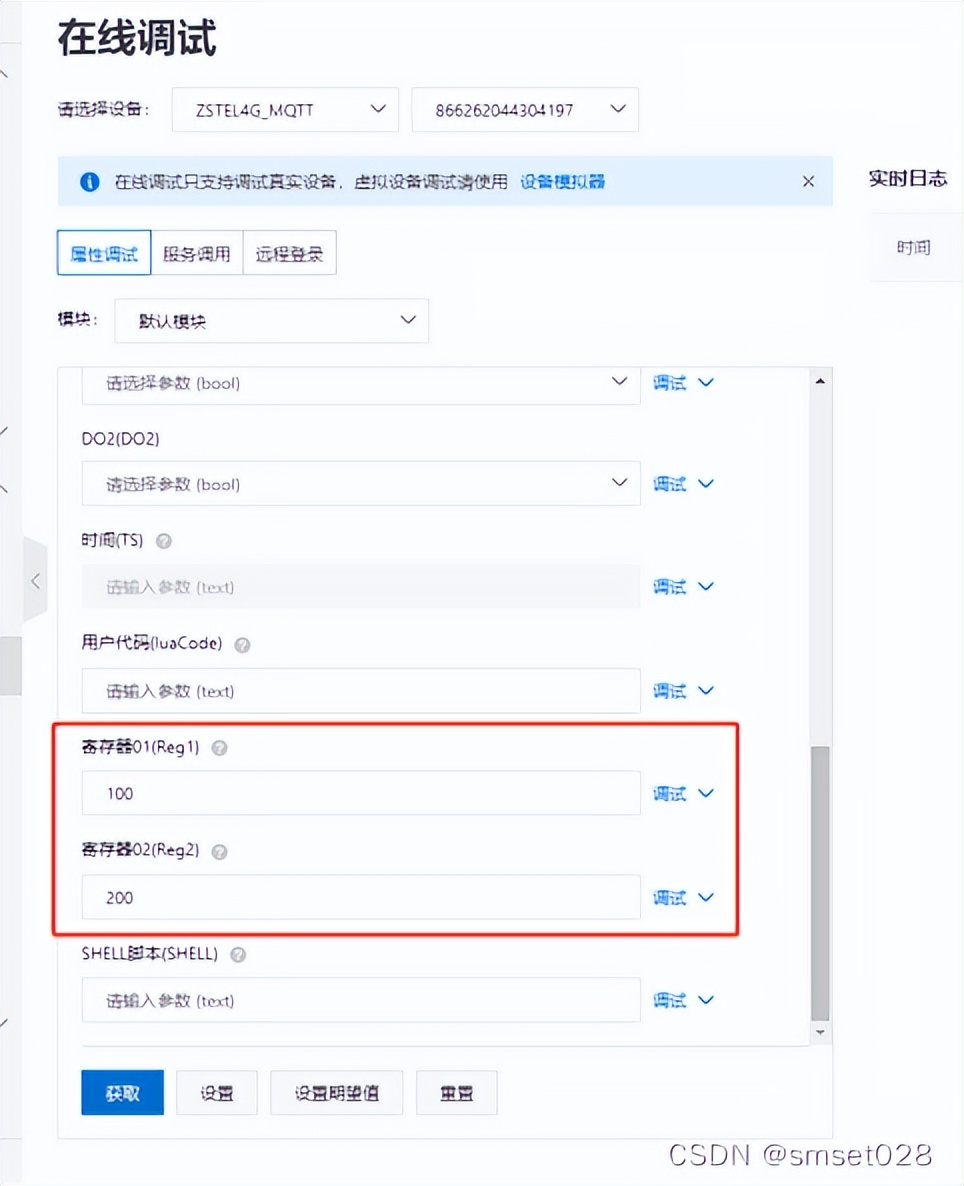The width and height of the screenshot is (964, 1186).
Task: Click 调试 next to luaCode field
Action: click(x=669, y=691)
